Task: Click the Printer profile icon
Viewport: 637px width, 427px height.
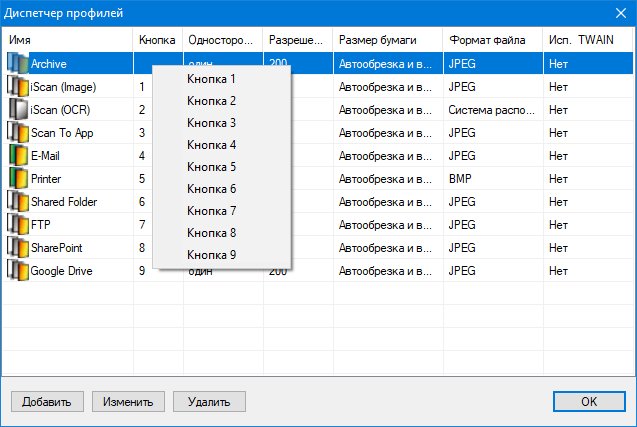Action: [18, 178]
